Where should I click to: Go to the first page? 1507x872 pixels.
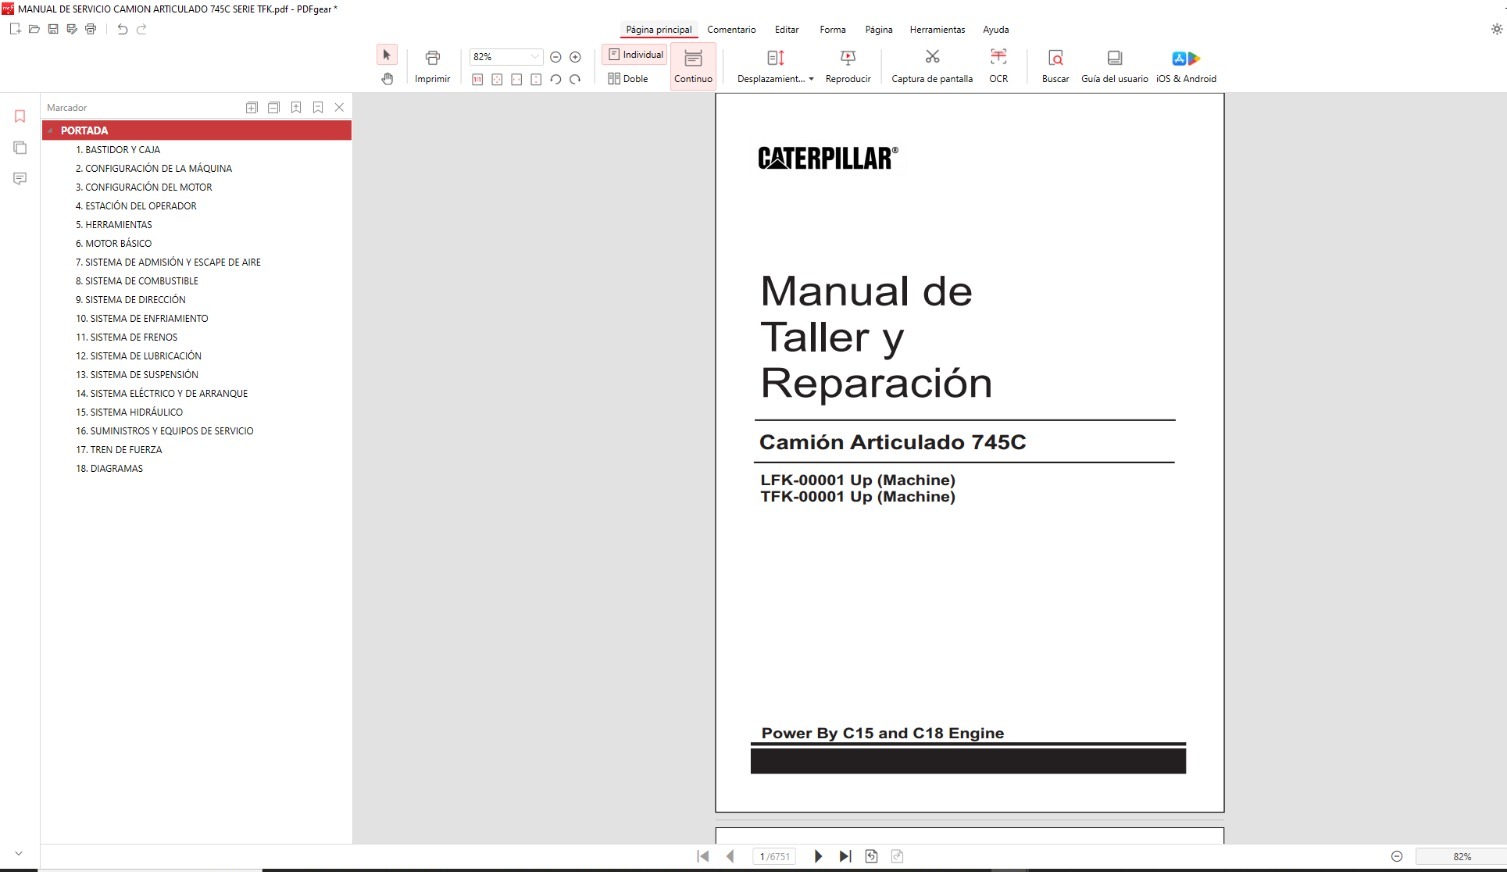pyautogui.click(x=703, y=856)
